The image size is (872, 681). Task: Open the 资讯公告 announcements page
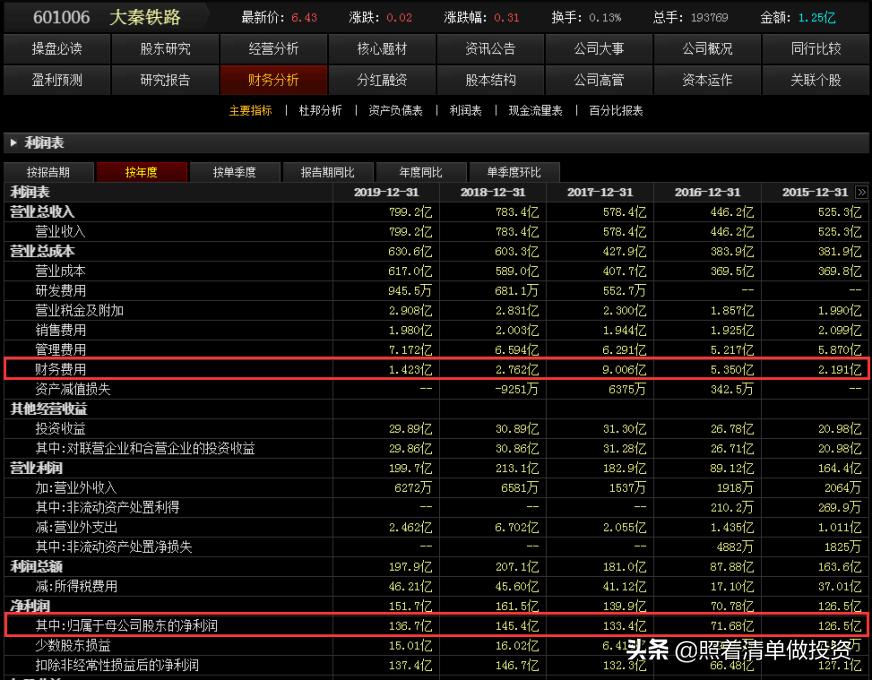pos(491,46)
